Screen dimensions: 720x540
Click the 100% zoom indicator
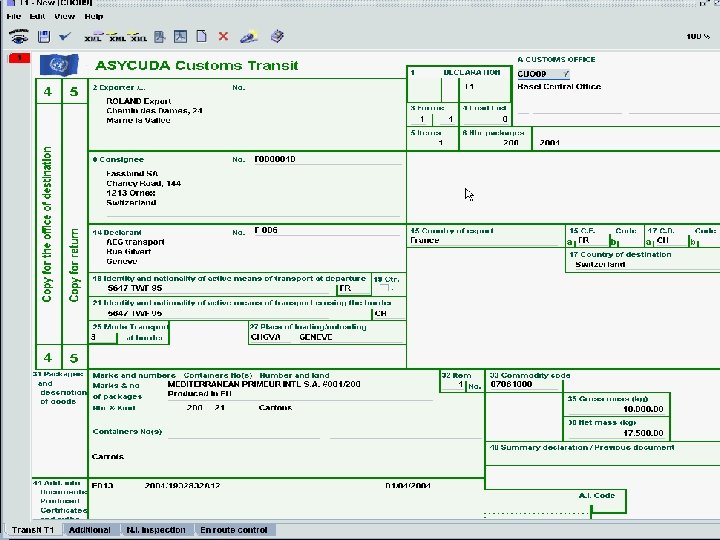(698, 36)
